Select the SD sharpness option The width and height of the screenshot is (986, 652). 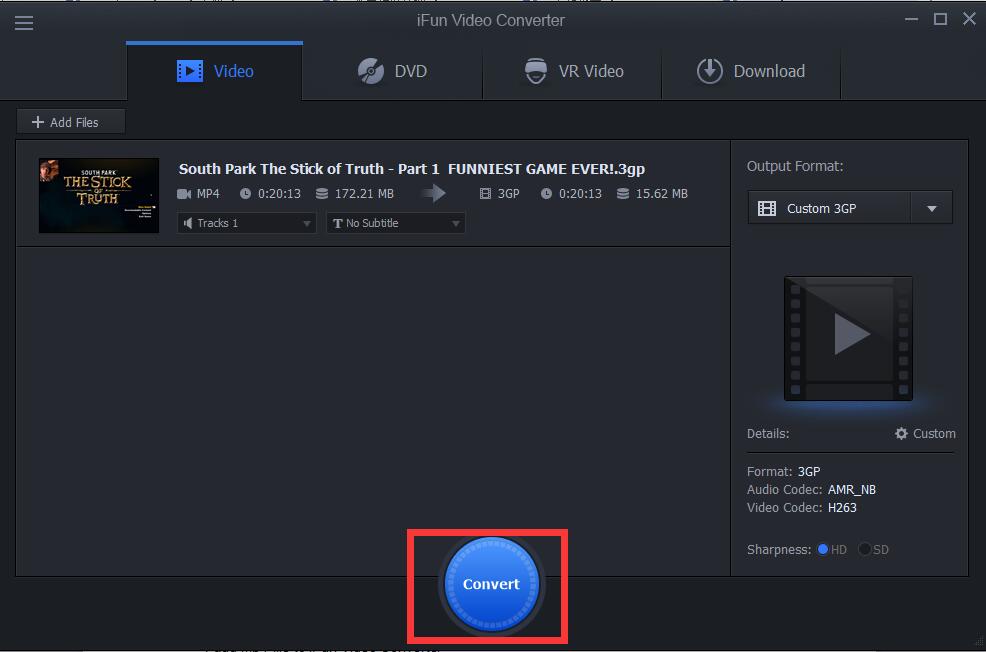(x=865, y=549)
